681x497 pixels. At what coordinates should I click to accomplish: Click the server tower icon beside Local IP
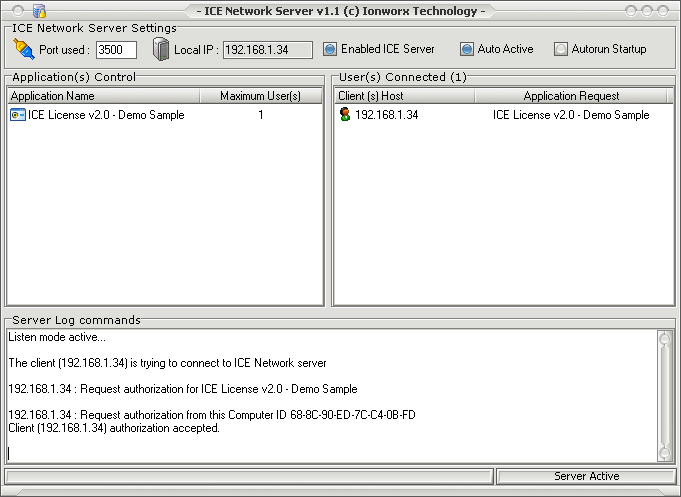(161, 49)
